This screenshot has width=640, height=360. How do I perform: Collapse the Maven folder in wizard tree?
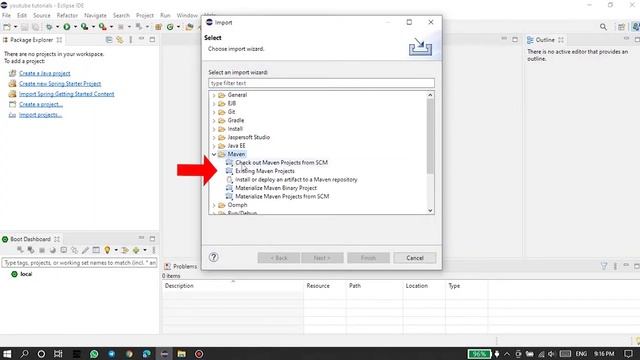point(214,154)
